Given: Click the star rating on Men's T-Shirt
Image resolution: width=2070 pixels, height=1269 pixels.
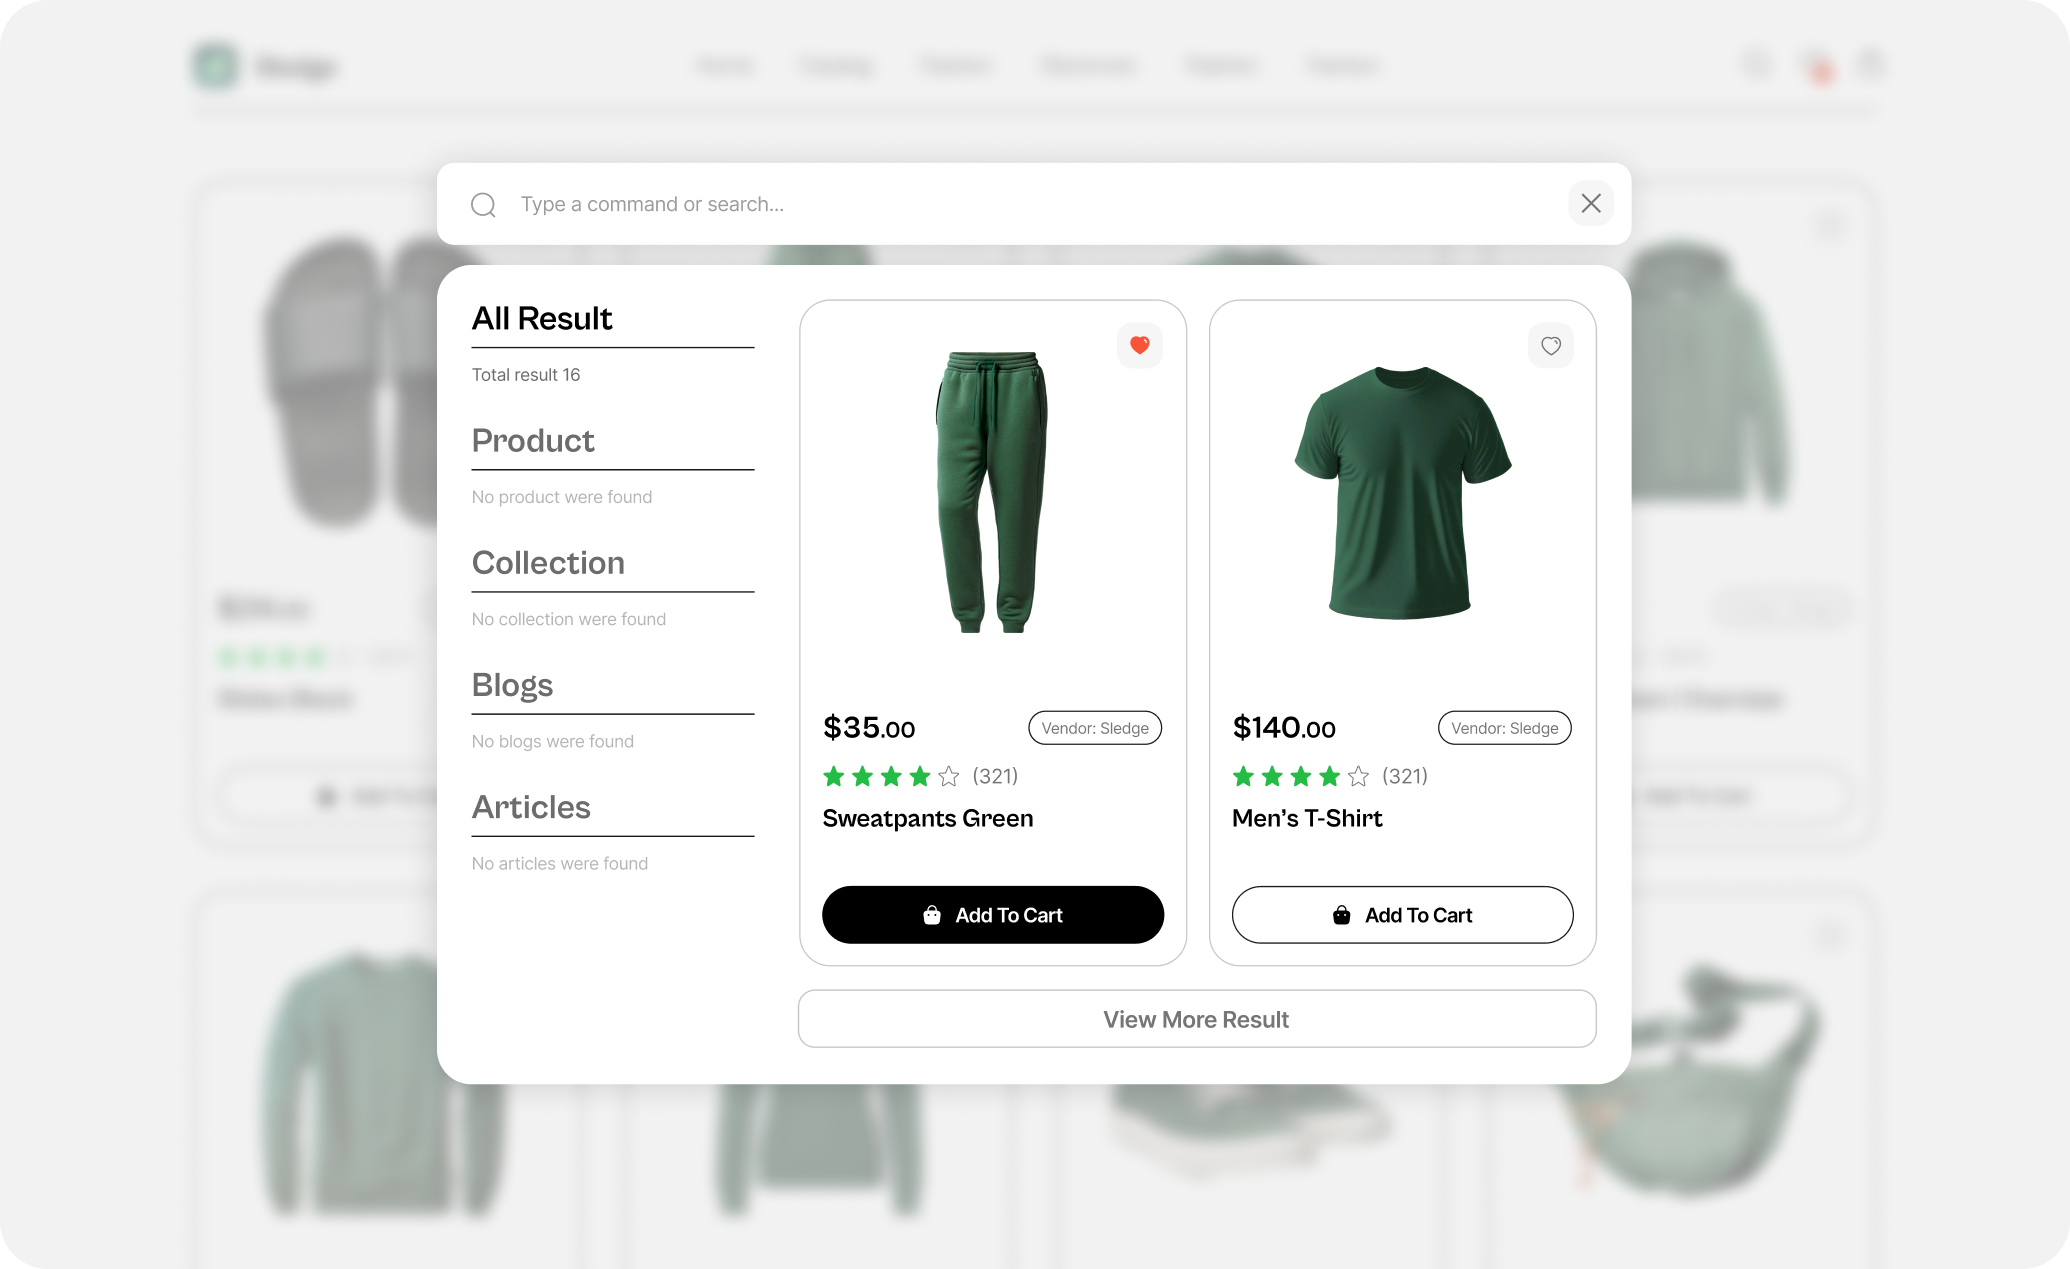Looking at the screenshot, I should click(x=1298, y=775).
